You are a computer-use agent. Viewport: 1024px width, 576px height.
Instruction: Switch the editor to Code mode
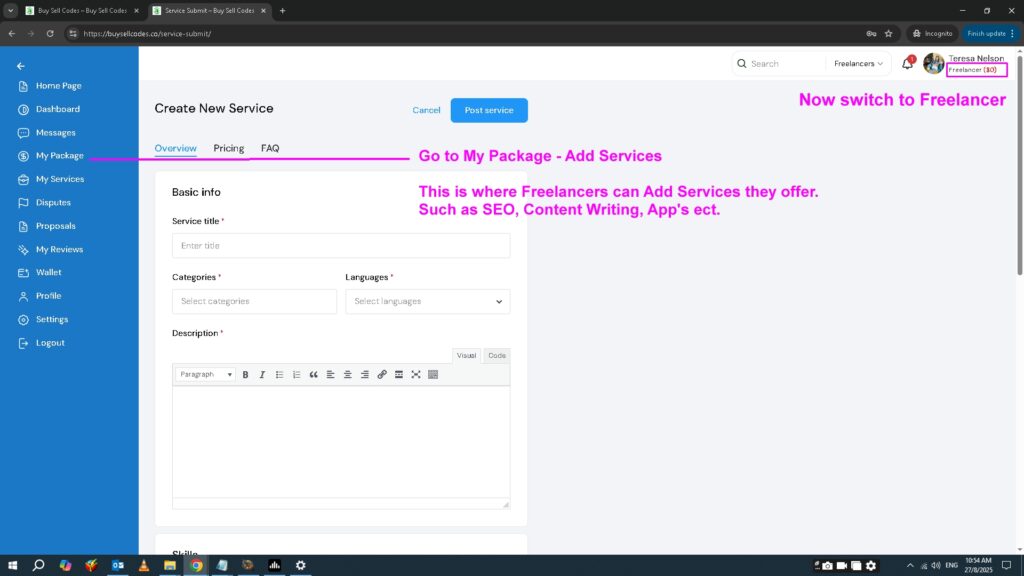(496, 355)
